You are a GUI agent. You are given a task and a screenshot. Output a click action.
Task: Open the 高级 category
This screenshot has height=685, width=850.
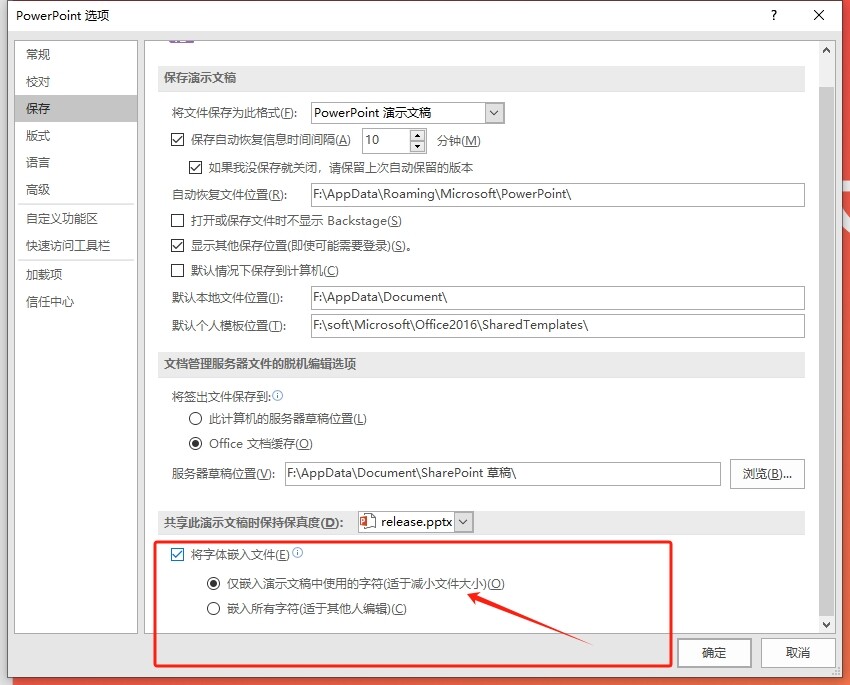pos(76,189)
